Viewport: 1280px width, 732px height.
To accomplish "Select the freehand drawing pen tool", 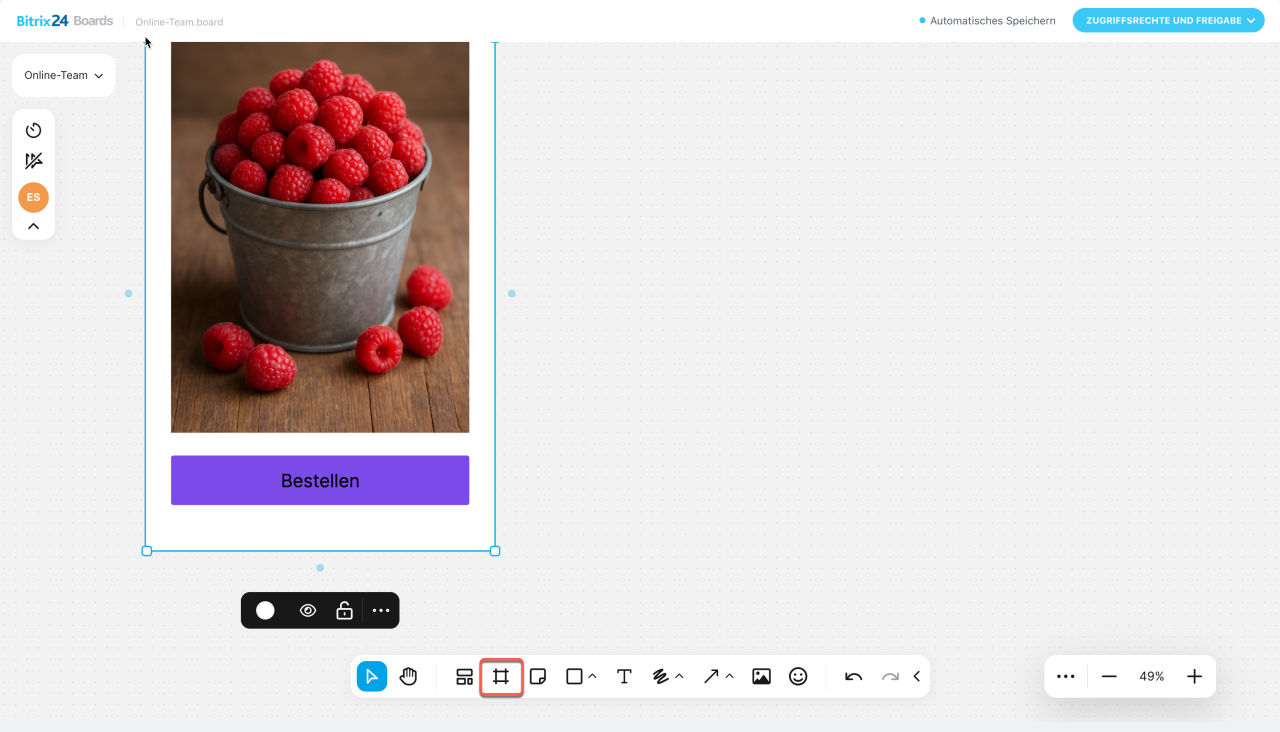I will [660, 677].
